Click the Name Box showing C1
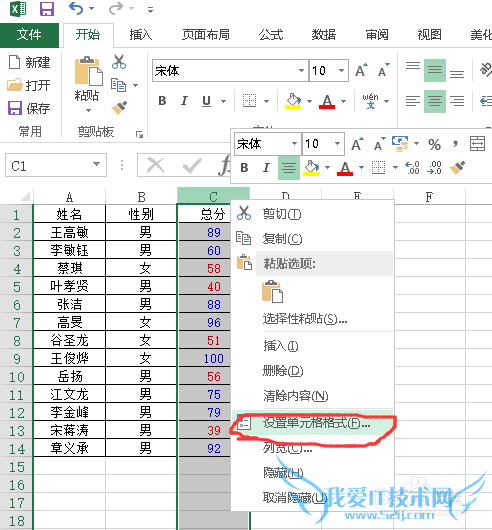492x530 pixels. (56, 165)
